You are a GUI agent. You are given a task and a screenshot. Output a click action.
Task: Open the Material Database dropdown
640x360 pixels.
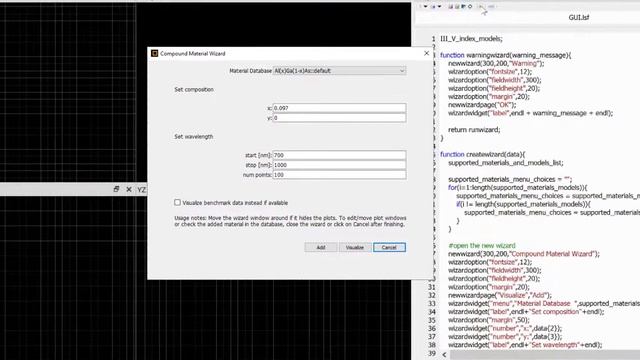[x=339, y=71]
